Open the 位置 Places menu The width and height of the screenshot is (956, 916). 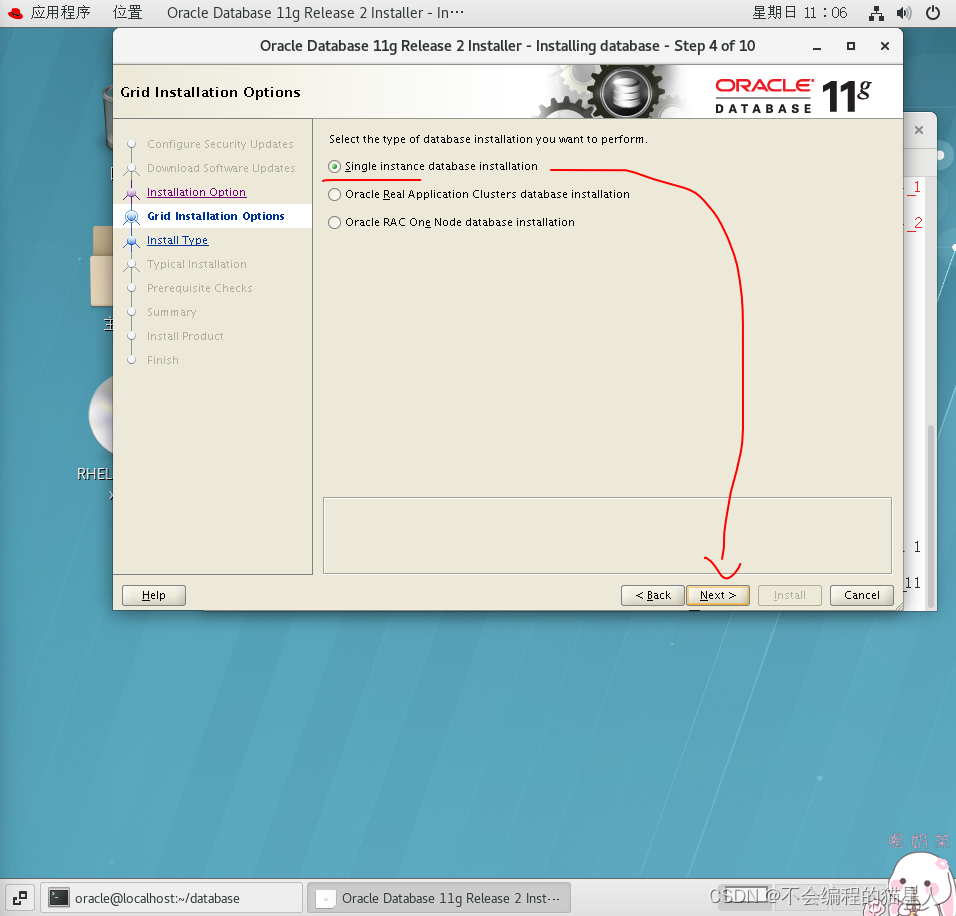click(127, 13)
